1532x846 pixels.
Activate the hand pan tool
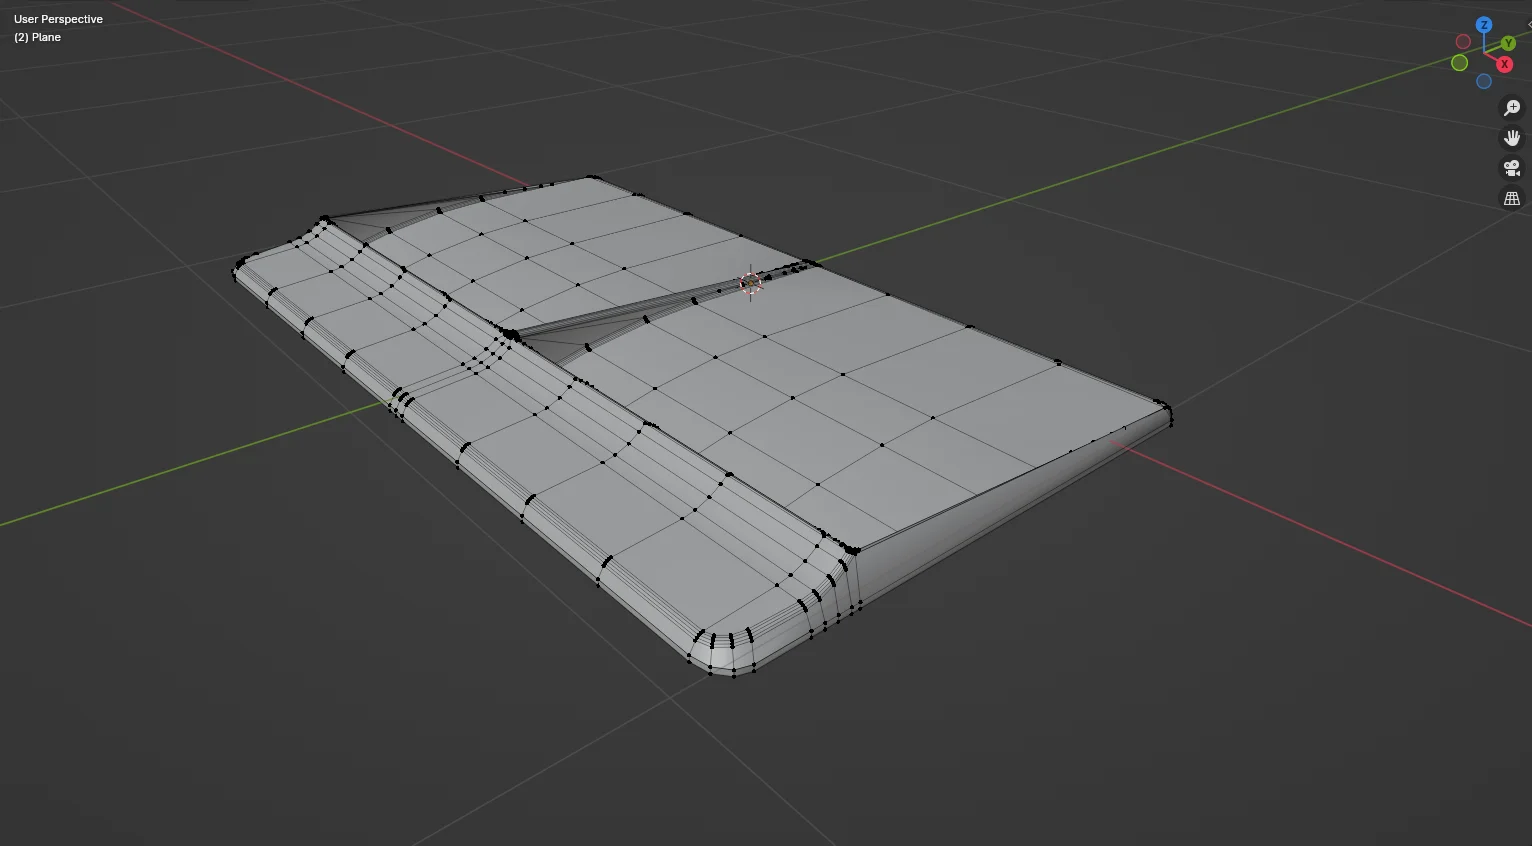tap(1511, 137)
